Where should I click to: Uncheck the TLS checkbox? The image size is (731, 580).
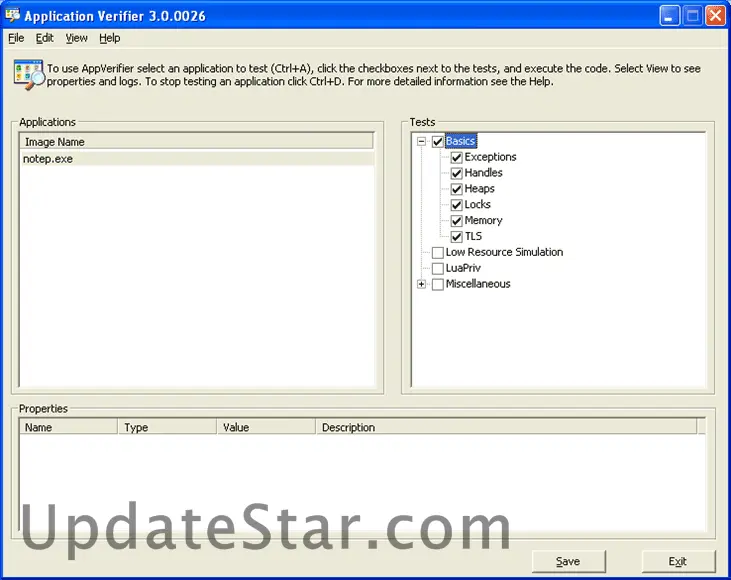coord(456,237)
